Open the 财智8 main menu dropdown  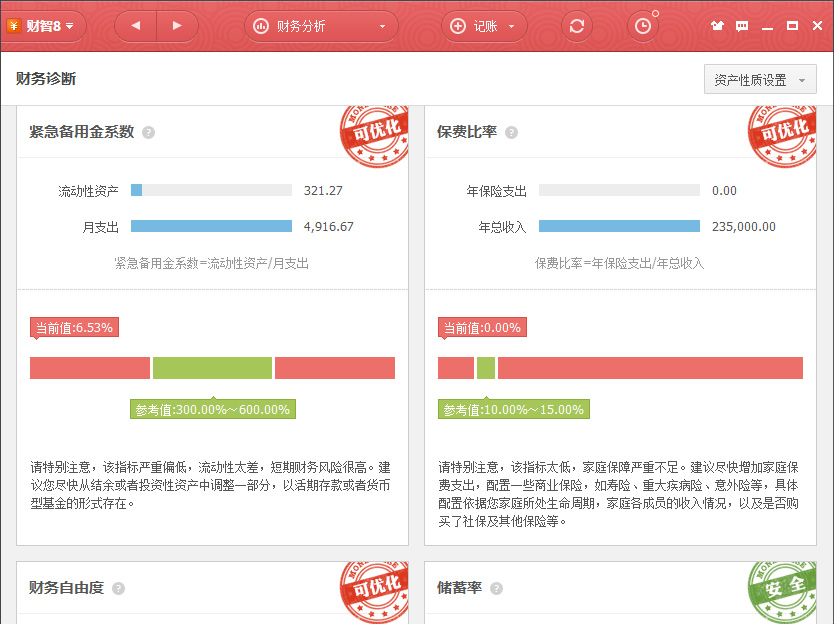pyautogui.click(x=43, y=26)
